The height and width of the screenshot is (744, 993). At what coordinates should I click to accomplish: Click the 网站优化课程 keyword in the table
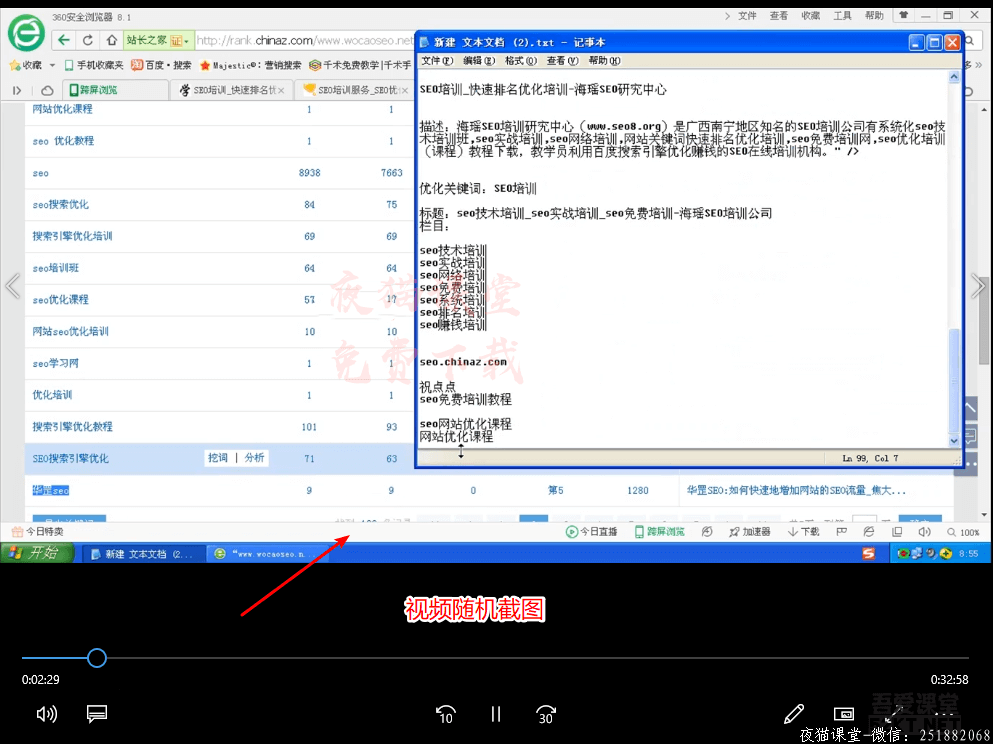[x=63, y=109]
